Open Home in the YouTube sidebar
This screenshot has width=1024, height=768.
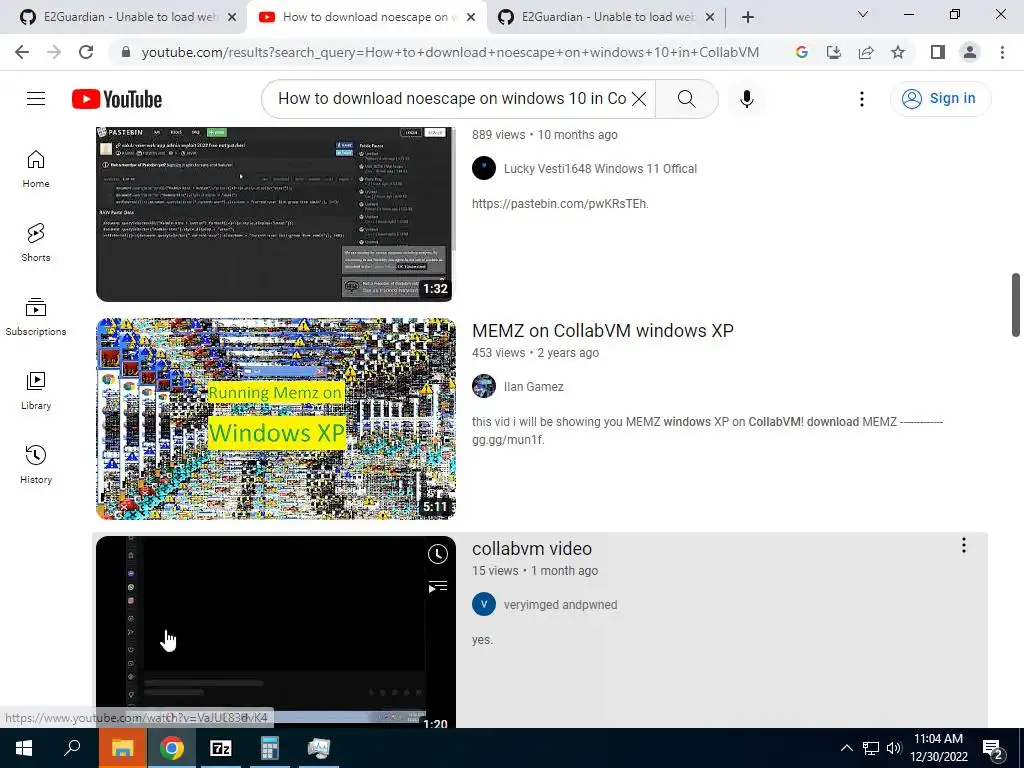point(36,169)
